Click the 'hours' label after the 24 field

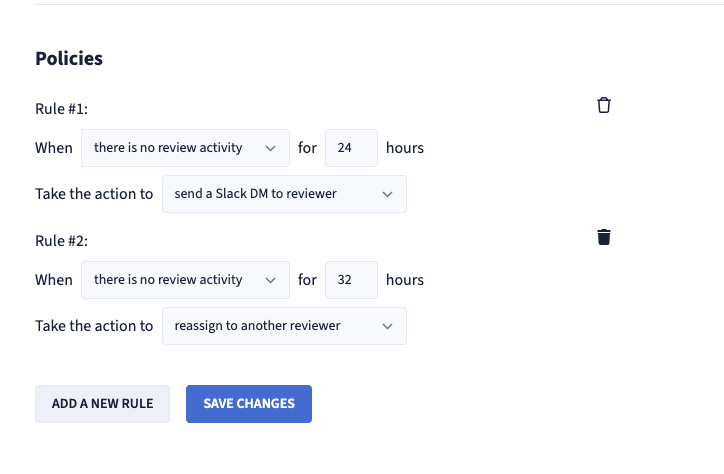click(x=405, y=148)
